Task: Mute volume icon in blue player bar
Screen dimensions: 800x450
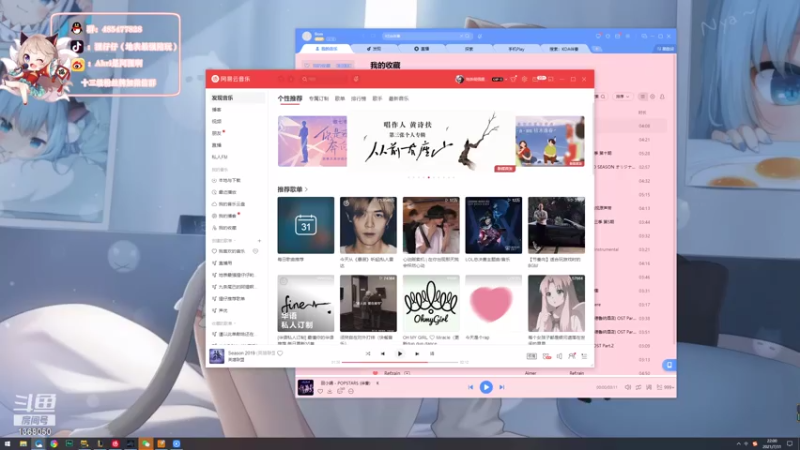Action: [x=628, y=387]
